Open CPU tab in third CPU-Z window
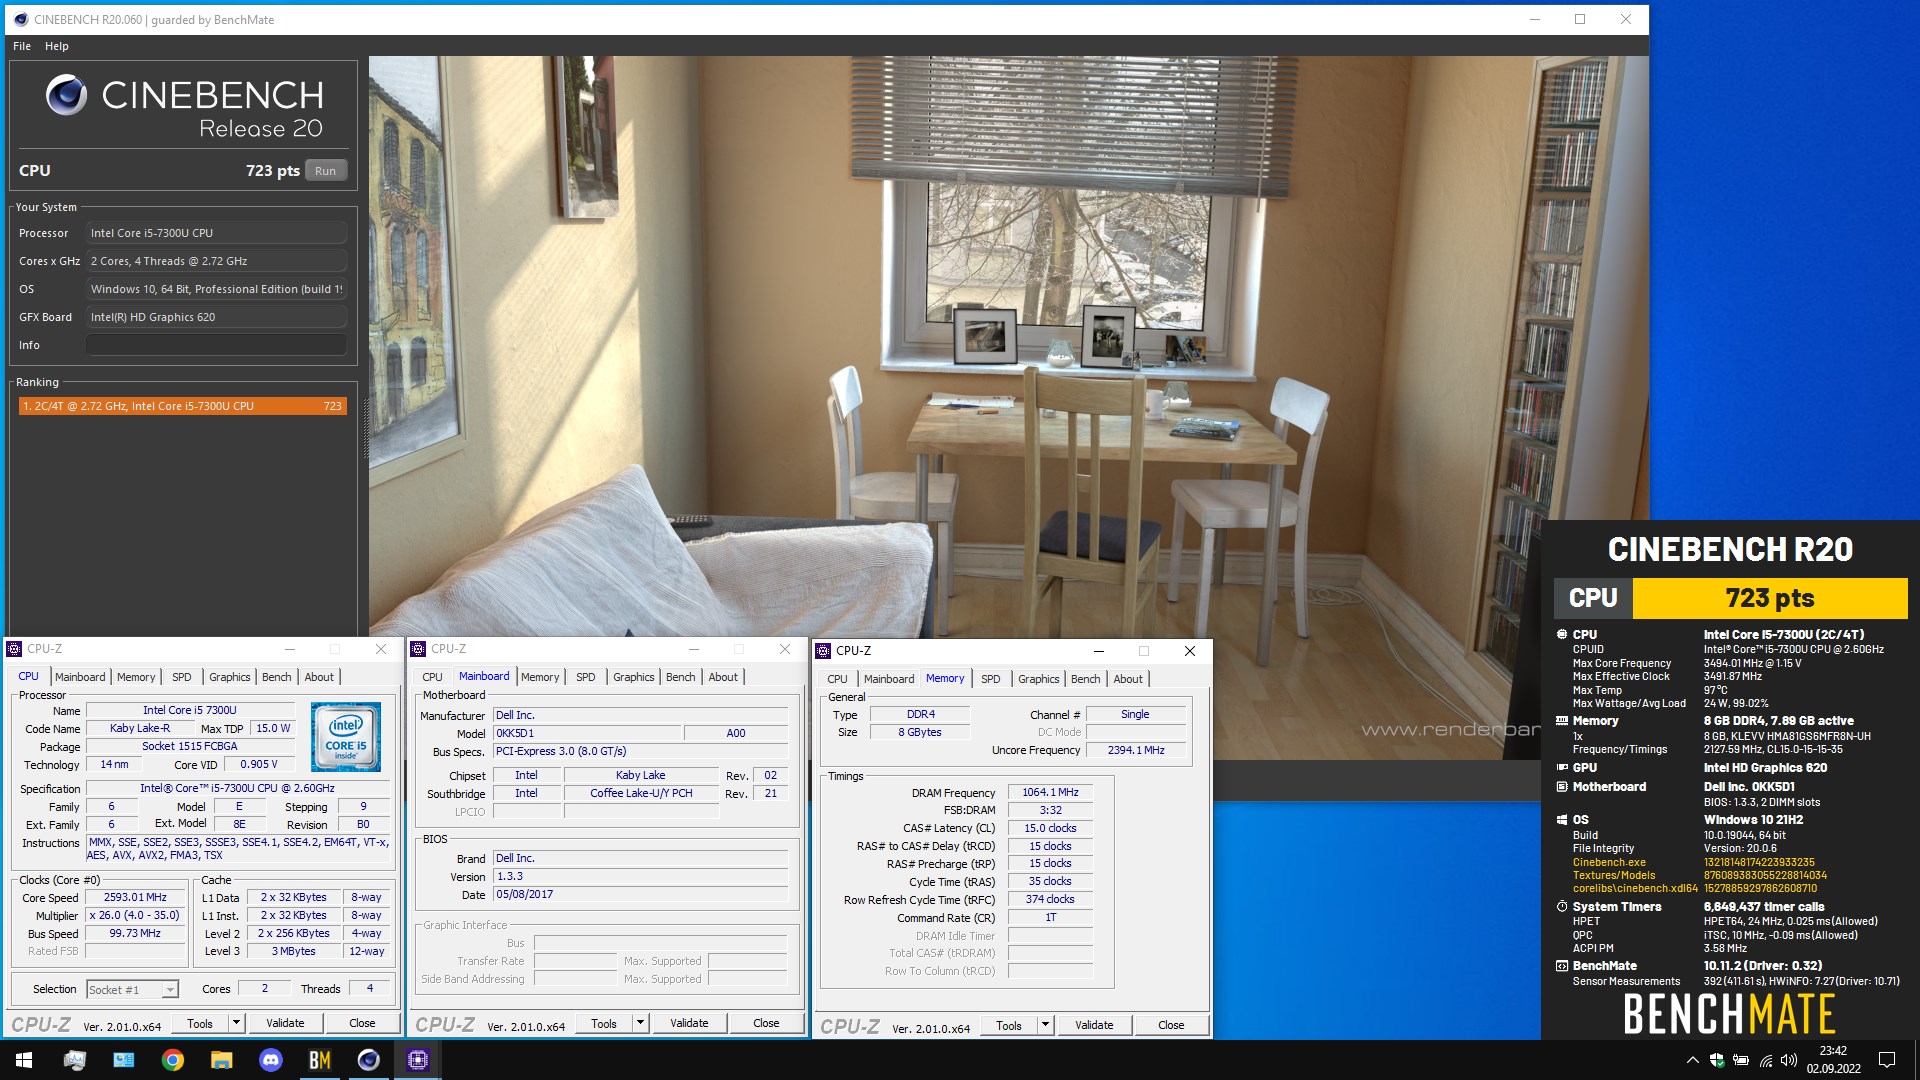The height and width of the screenshot is (1080, 1920). coord(837,679)
